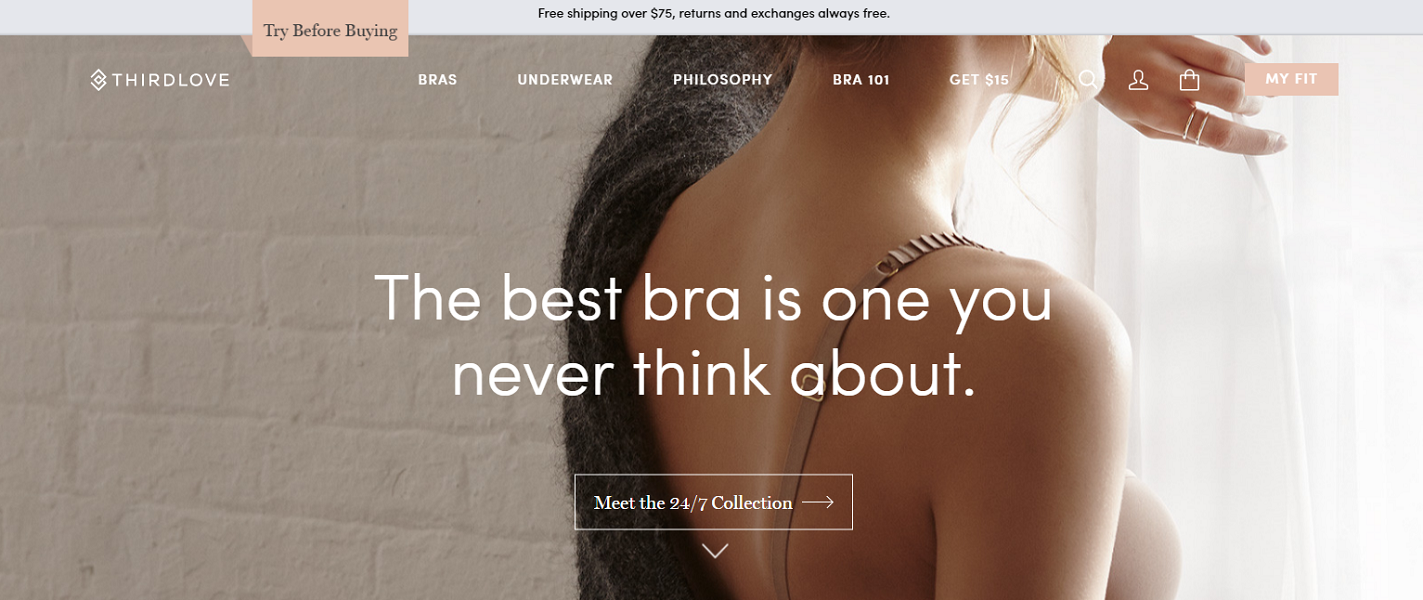1423x600 pixels.
Task: Click the THIRDLOVE wordmark
Action: point(170,80)
